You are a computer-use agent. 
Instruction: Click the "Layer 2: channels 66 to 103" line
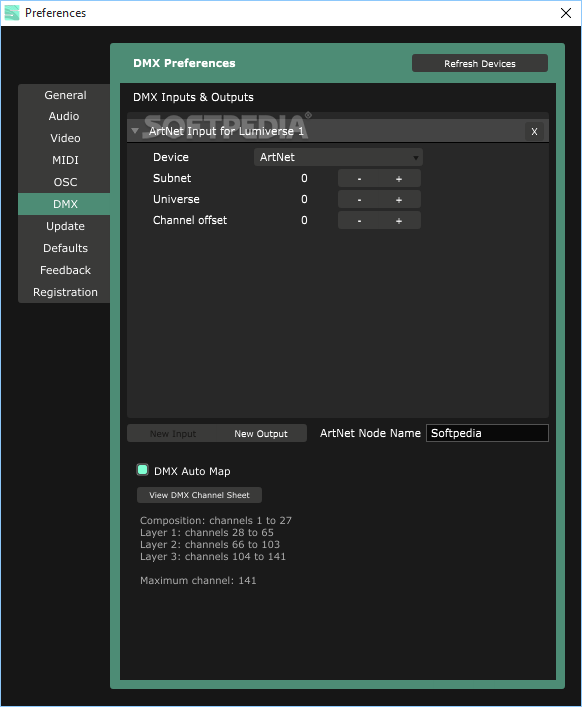click(x=210, y=545)
